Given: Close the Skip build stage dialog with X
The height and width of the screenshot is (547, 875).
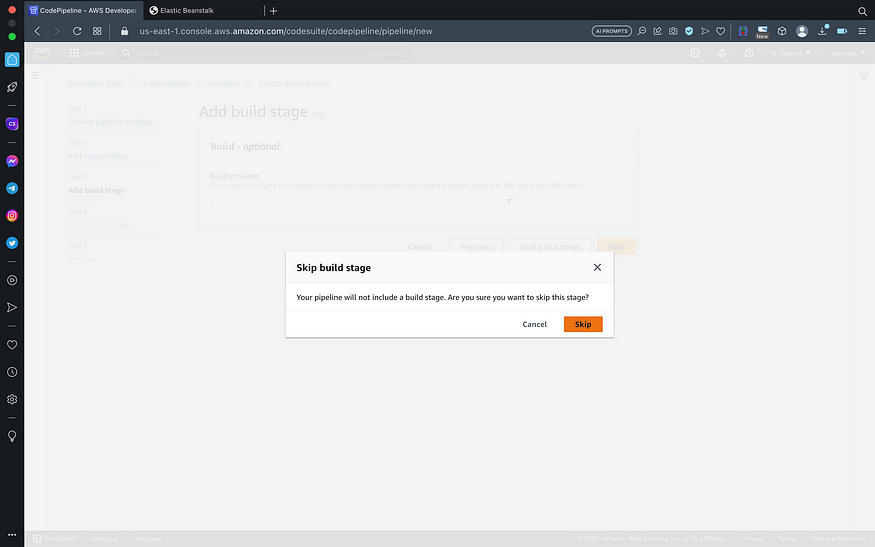Looking at the screenshot, I should (x=597, y=267).
